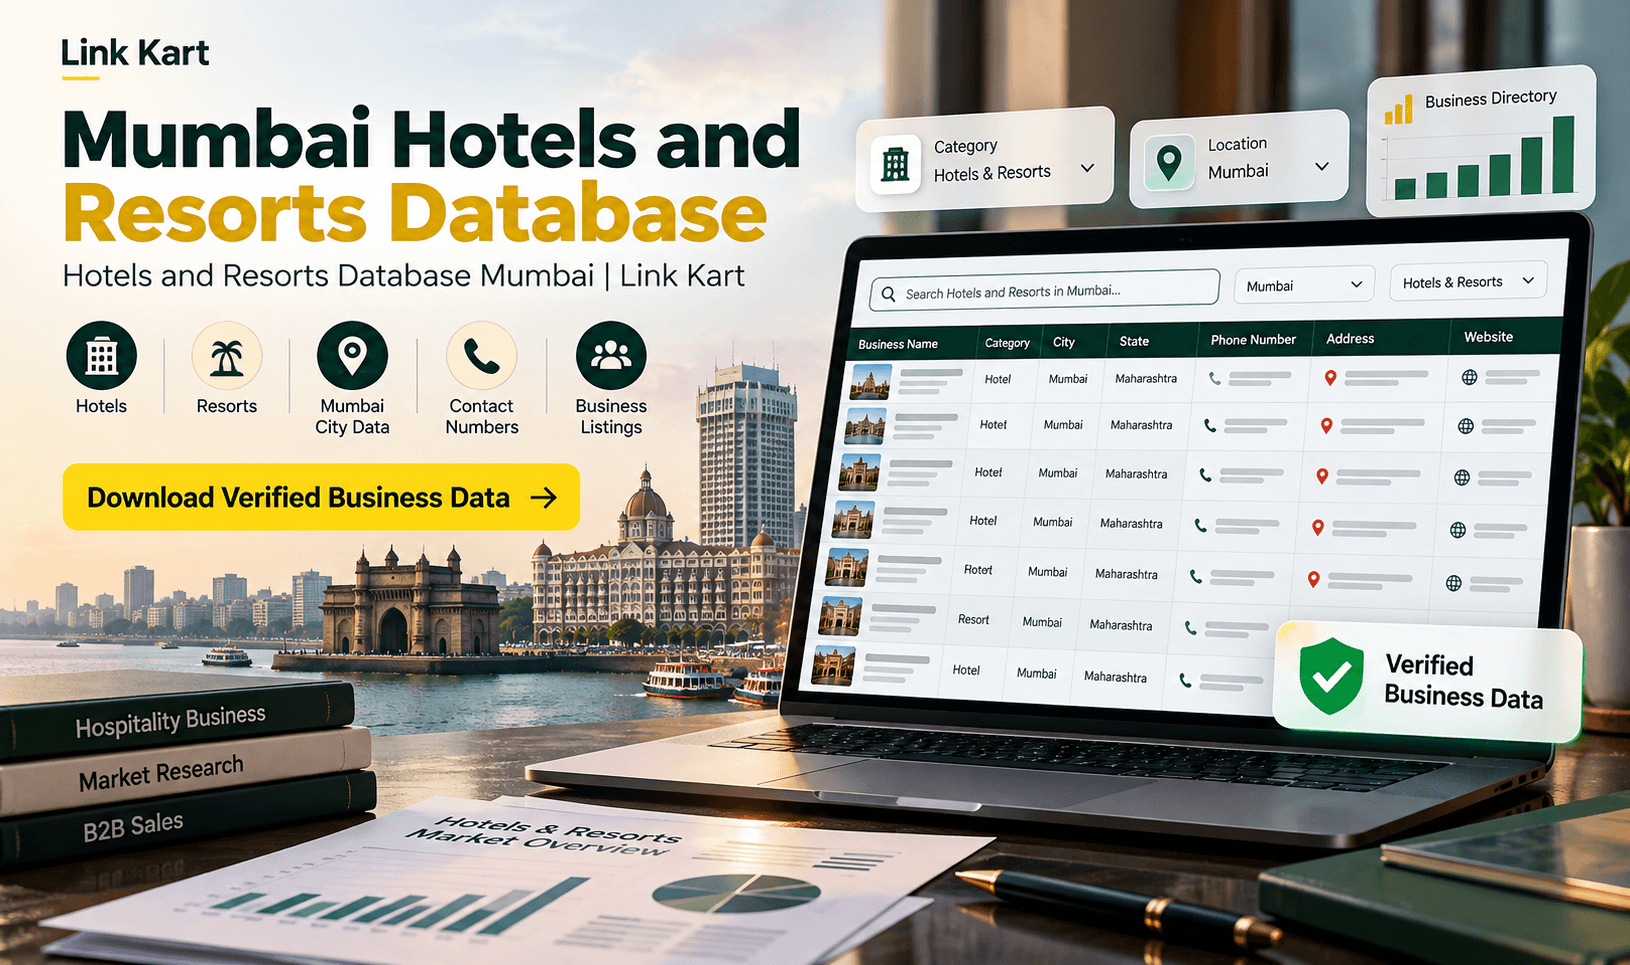
Task: Click the search magnifier icon in laptop
Action: pos(888,294)
